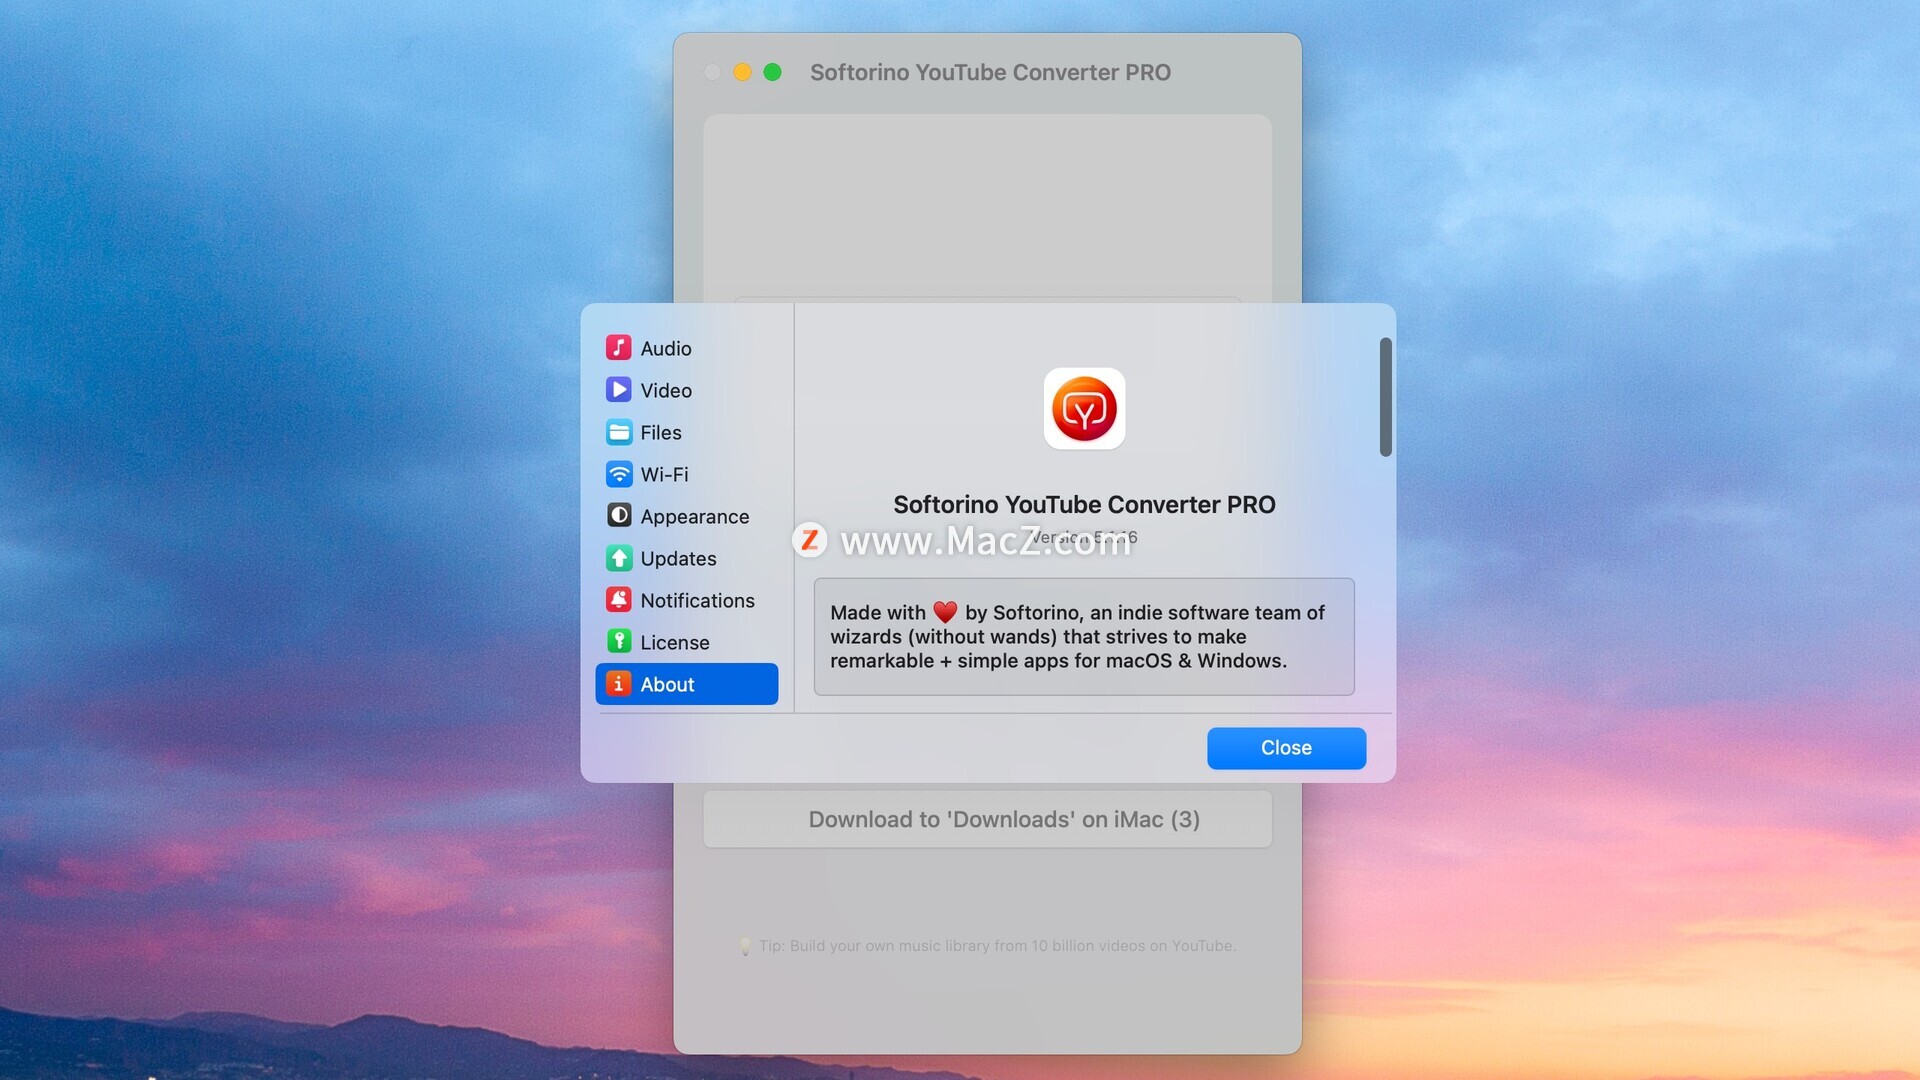Click the Audio music note icon

pyautogui.click(x=618, y=348)
